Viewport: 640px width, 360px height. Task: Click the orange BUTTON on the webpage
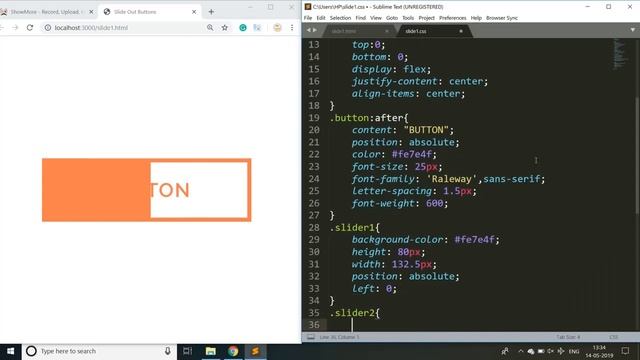click(x=147, y=190)
